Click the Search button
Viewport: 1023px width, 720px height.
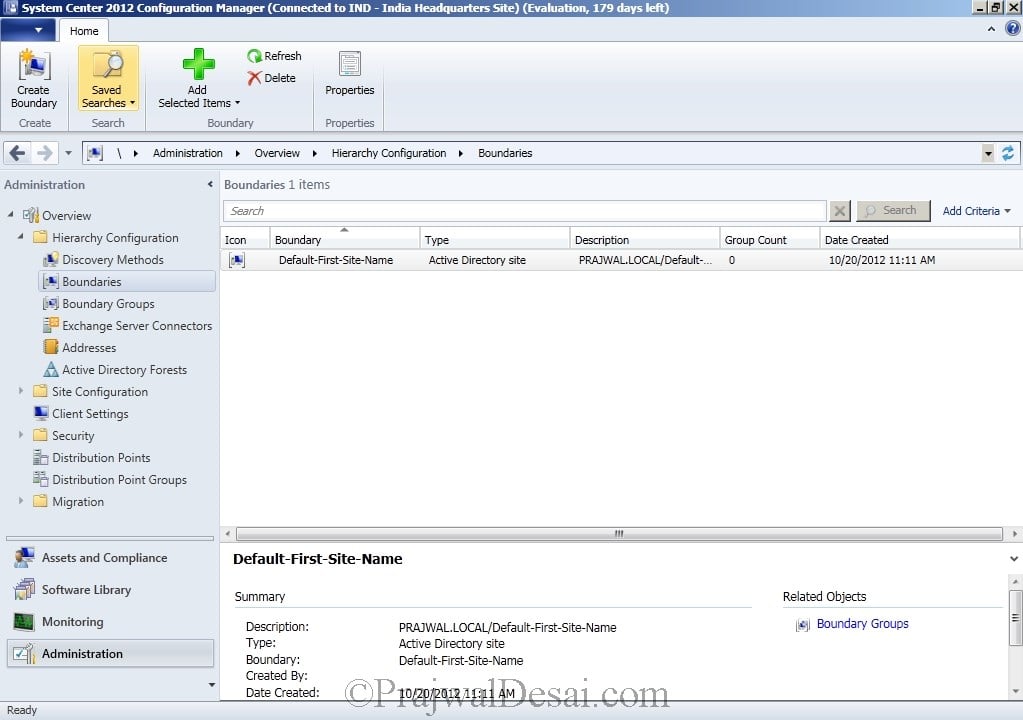(x=893, y=211)
